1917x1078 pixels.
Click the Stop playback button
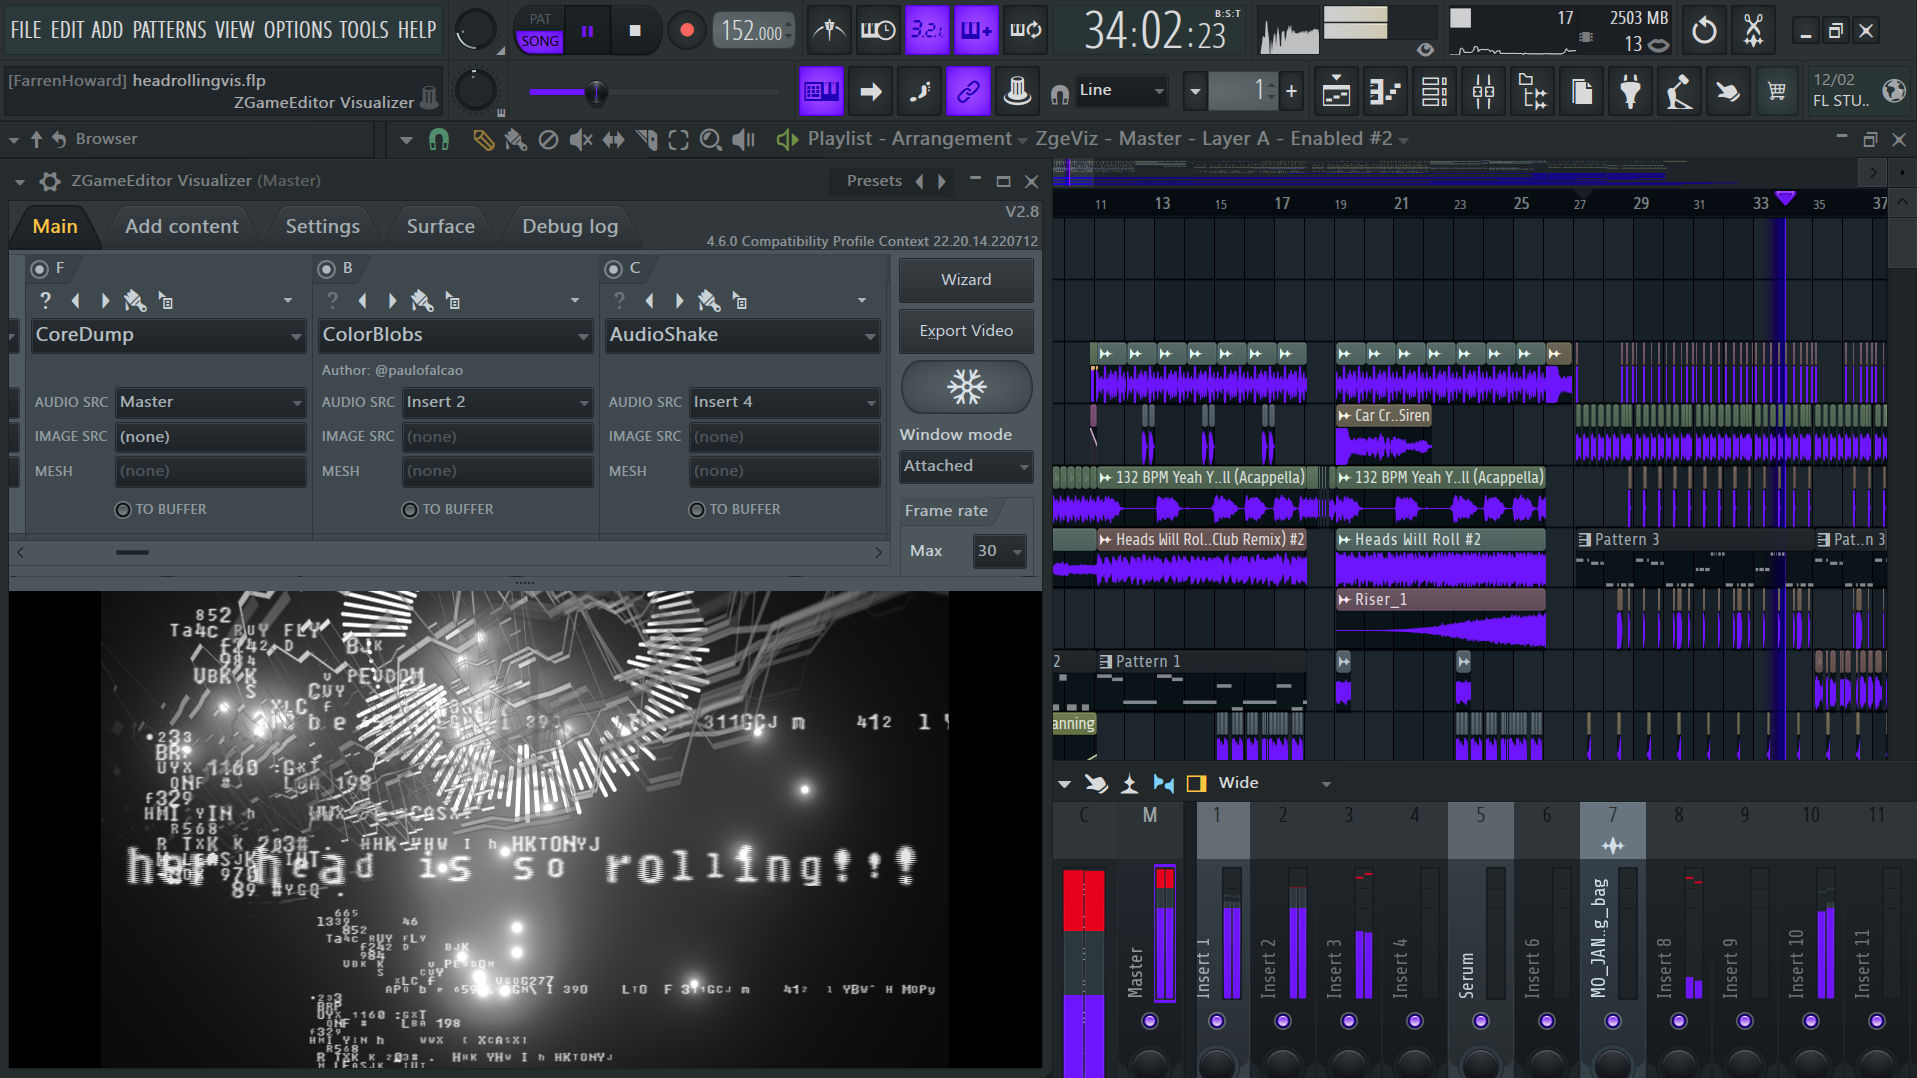tap(635, 31)
